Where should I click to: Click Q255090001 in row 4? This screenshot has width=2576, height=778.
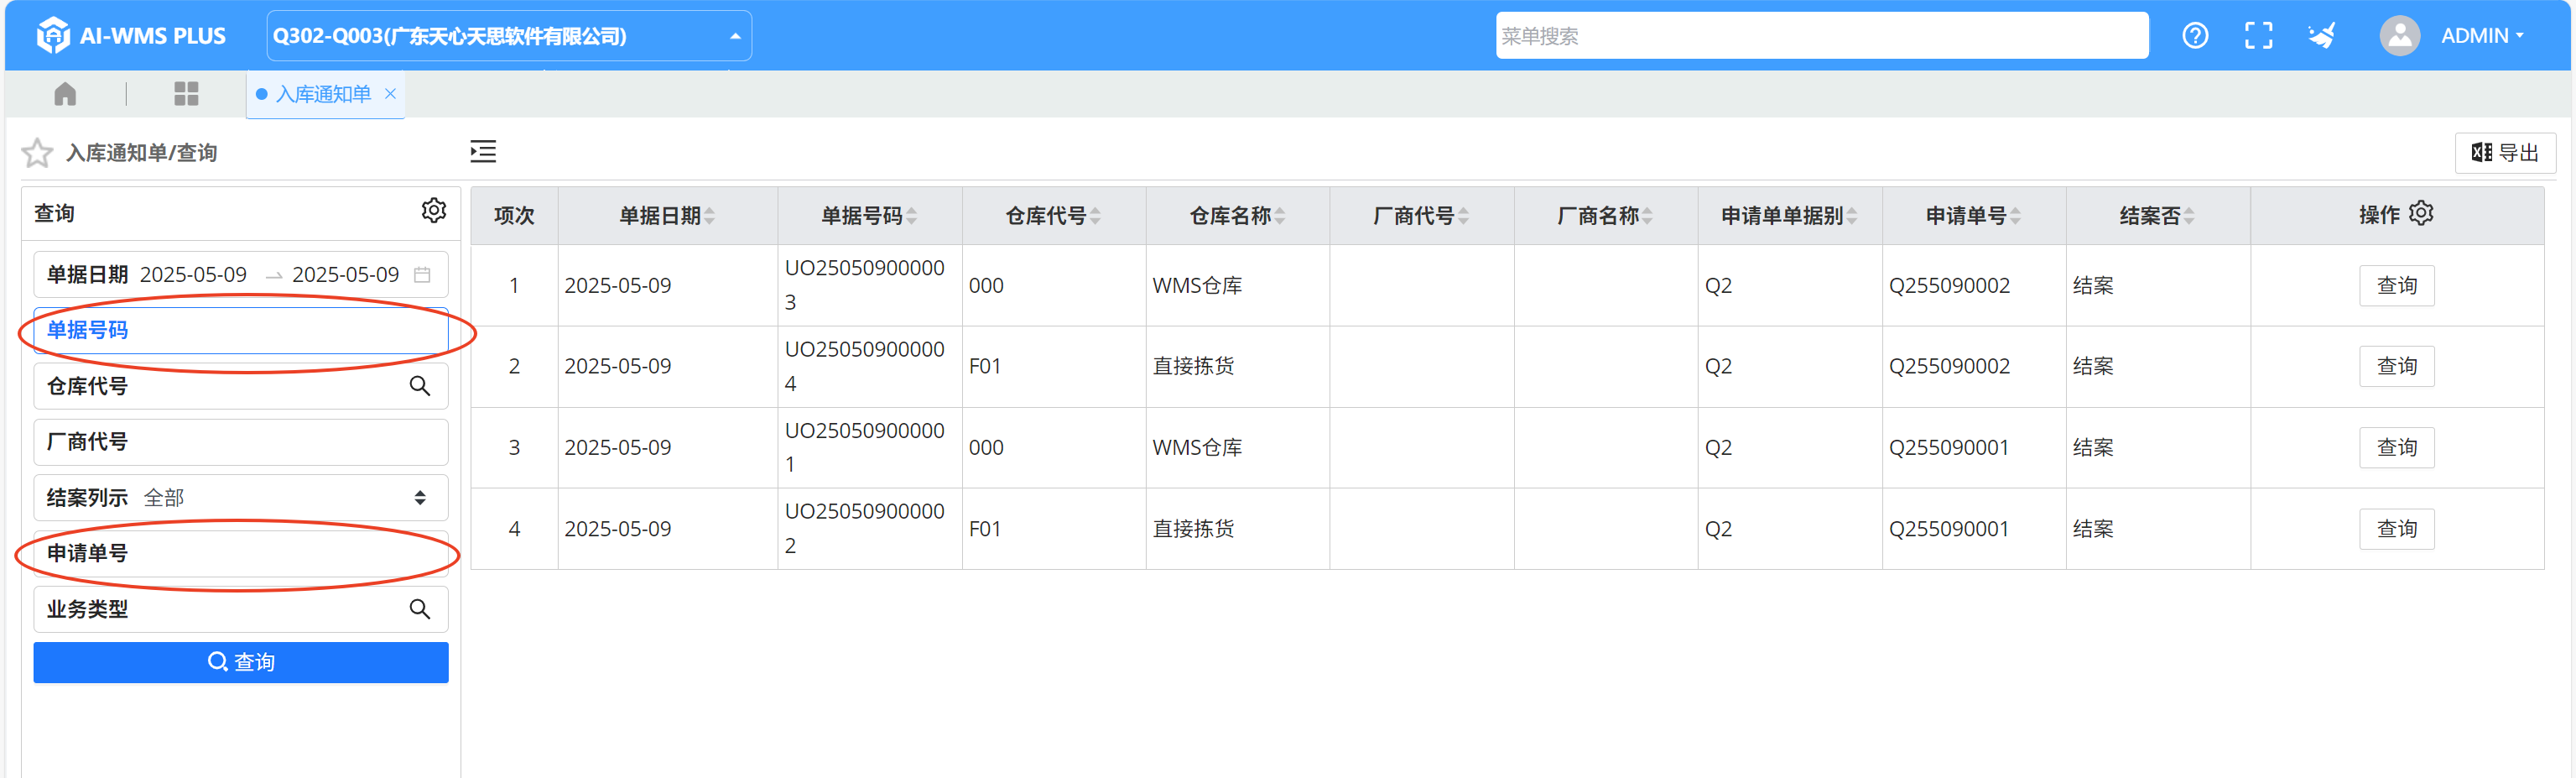[1948, 529]
